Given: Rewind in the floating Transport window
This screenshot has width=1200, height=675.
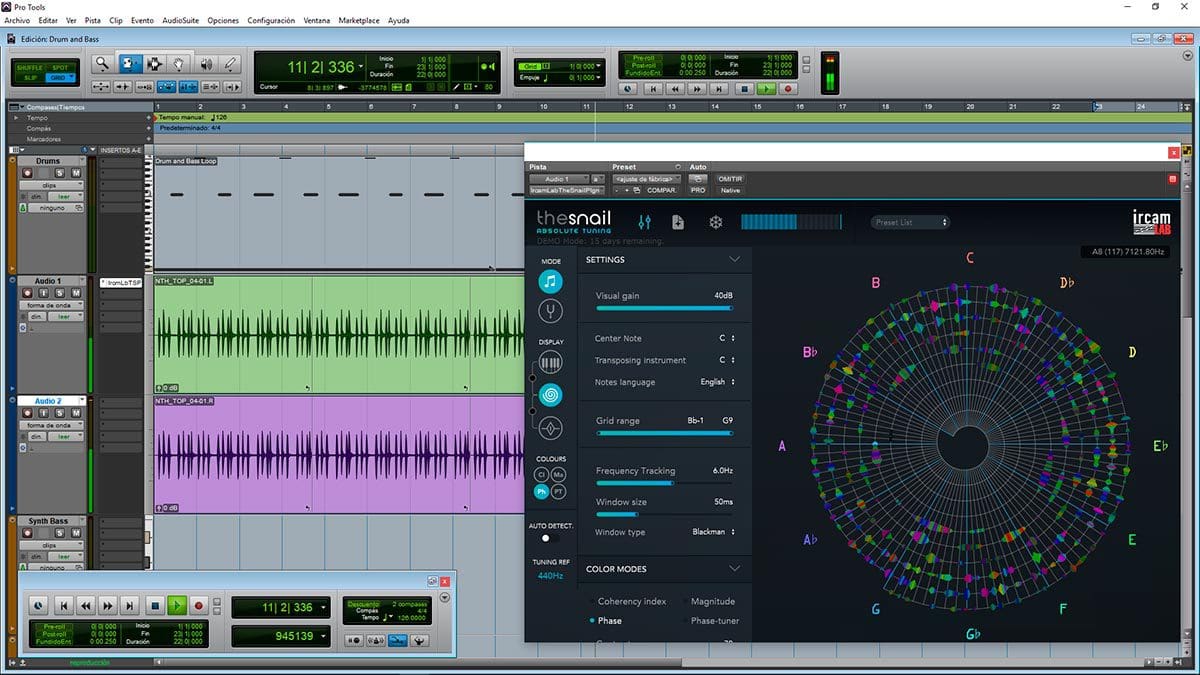Looking at the screenshot, I should pos(86,605).
